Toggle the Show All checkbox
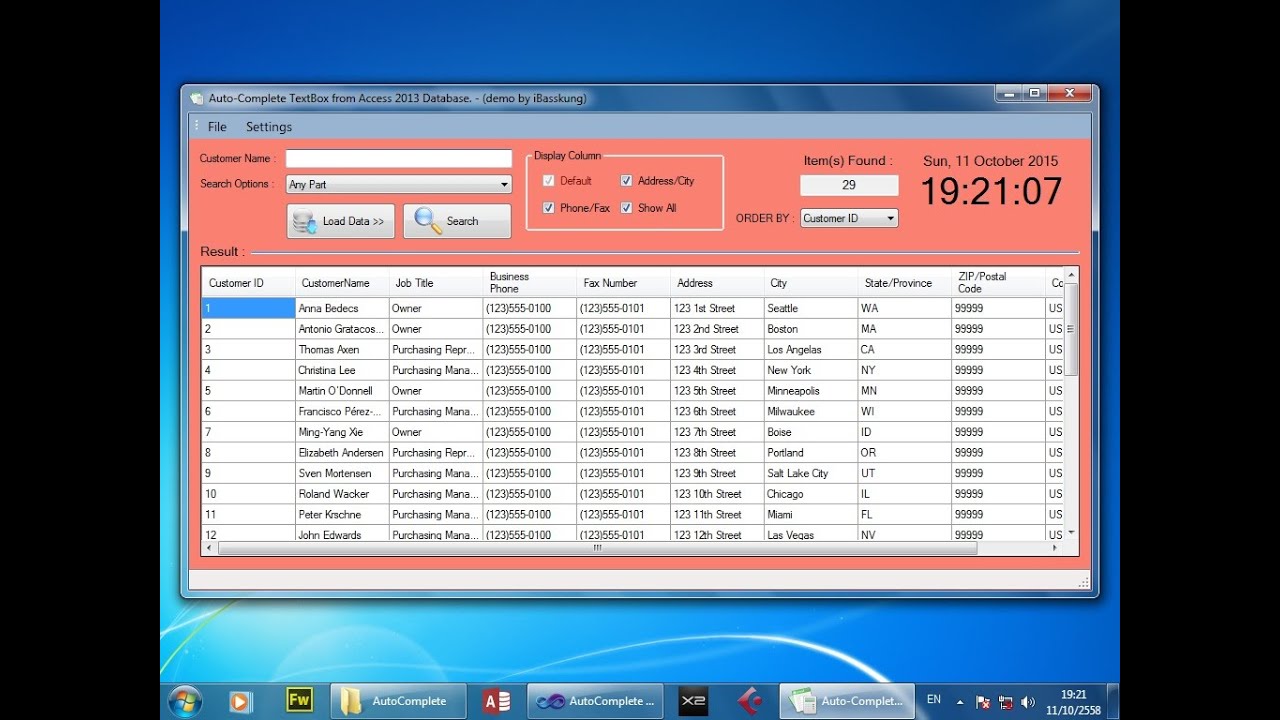This screenshot has width=1280, height=720. click(626, 208)
